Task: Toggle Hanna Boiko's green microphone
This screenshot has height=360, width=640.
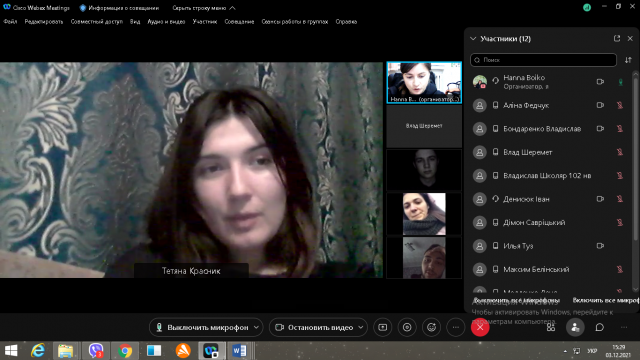Action: coord(620,82)
